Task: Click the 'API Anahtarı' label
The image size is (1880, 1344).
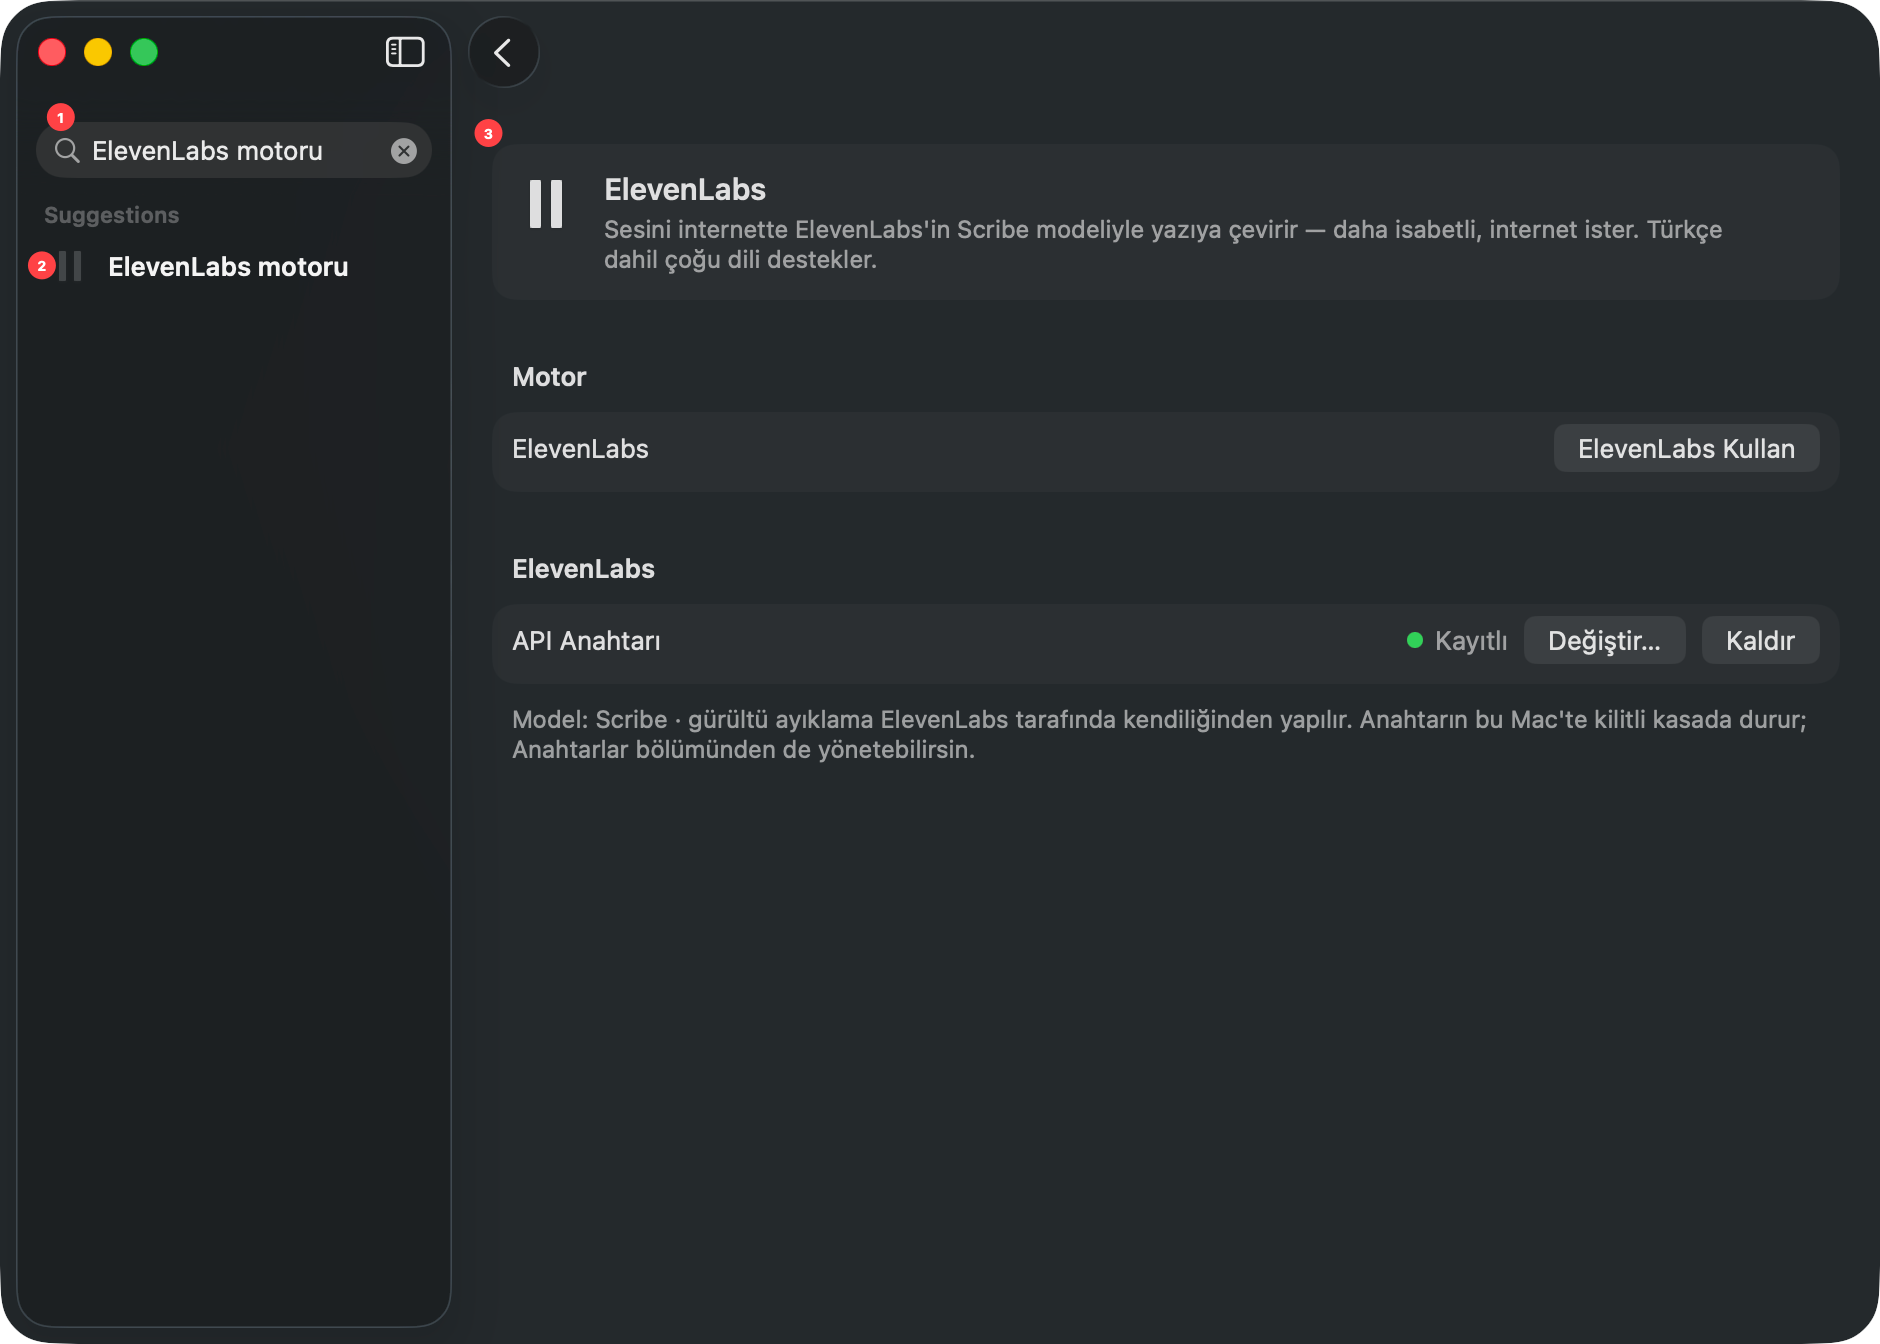Action: pos(586,641)
